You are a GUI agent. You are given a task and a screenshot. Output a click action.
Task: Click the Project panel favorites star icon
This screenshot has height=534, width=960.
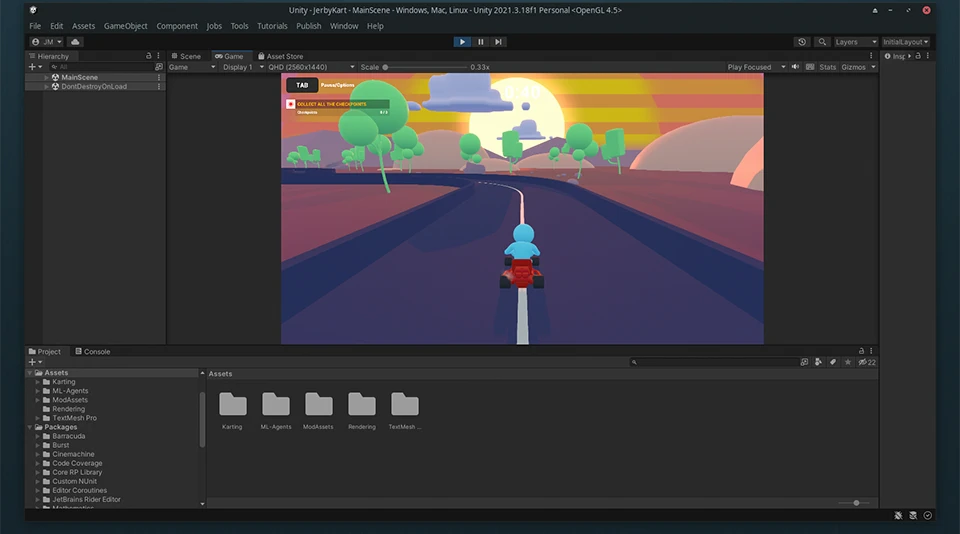(x=848, y=362)
